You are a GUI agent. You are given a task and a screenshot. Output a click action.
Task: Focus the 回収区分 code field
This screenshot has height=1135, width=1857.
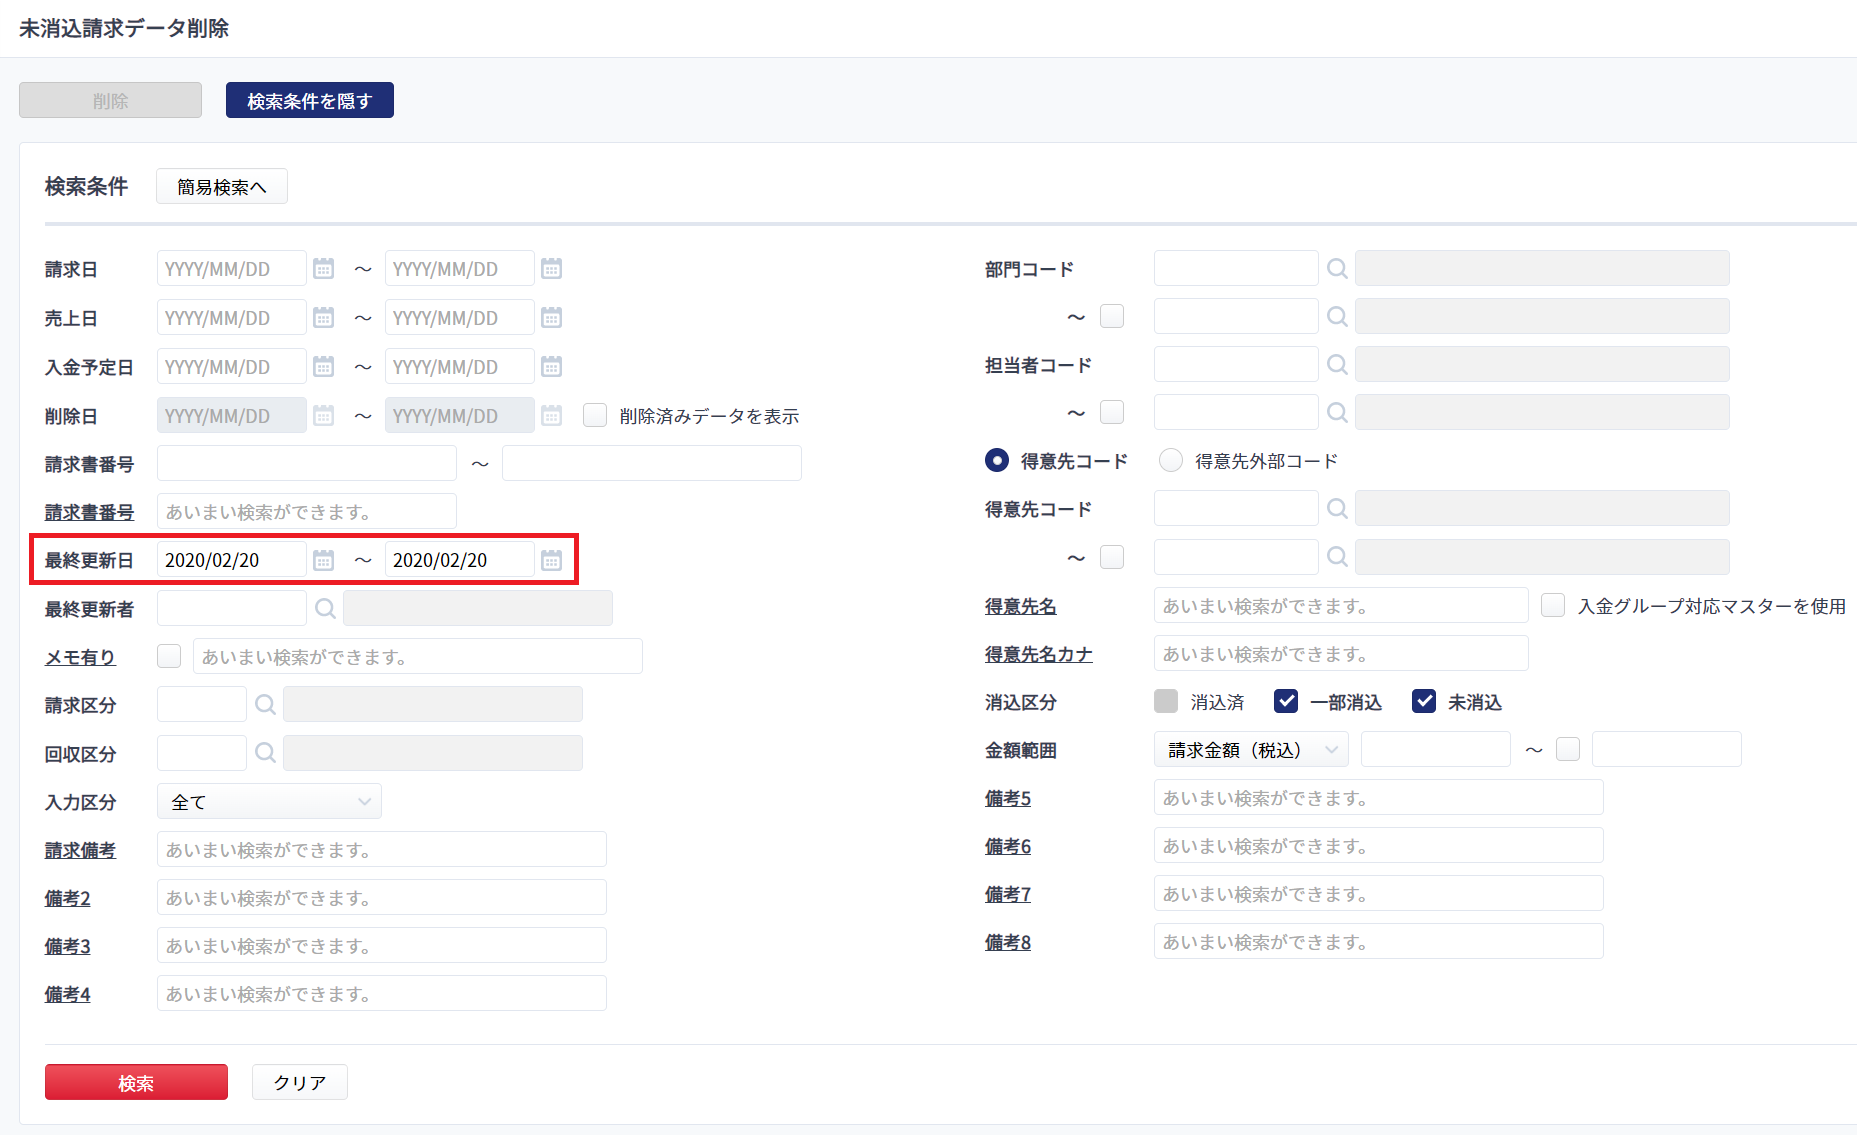pos(202,752)
